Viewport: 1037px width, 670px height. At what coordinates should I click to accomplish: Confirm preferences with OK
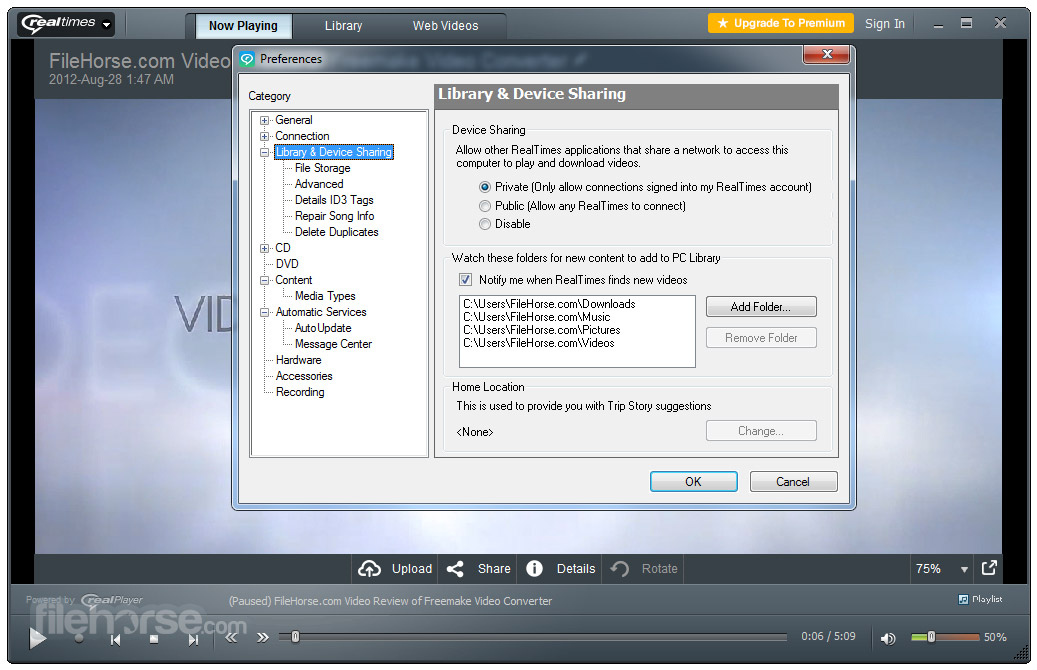(693, 482)
